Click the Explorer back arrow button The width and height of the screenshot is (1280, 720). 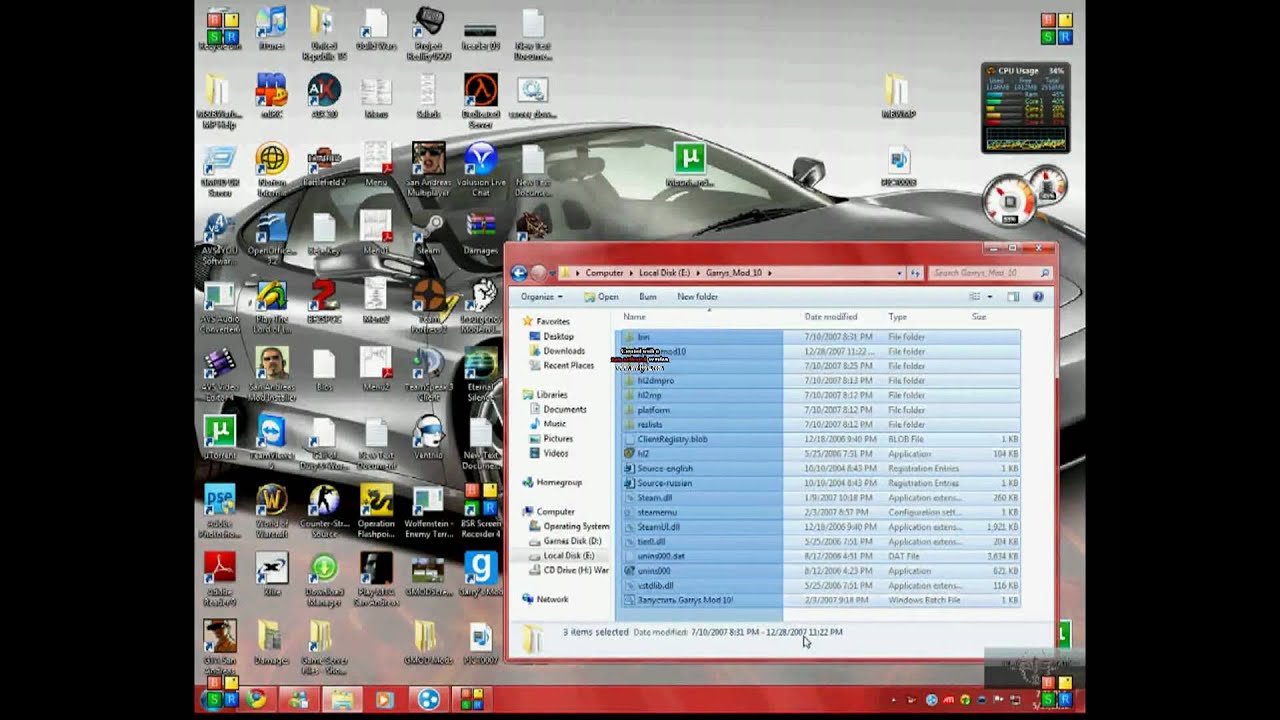tap(519, 273)
